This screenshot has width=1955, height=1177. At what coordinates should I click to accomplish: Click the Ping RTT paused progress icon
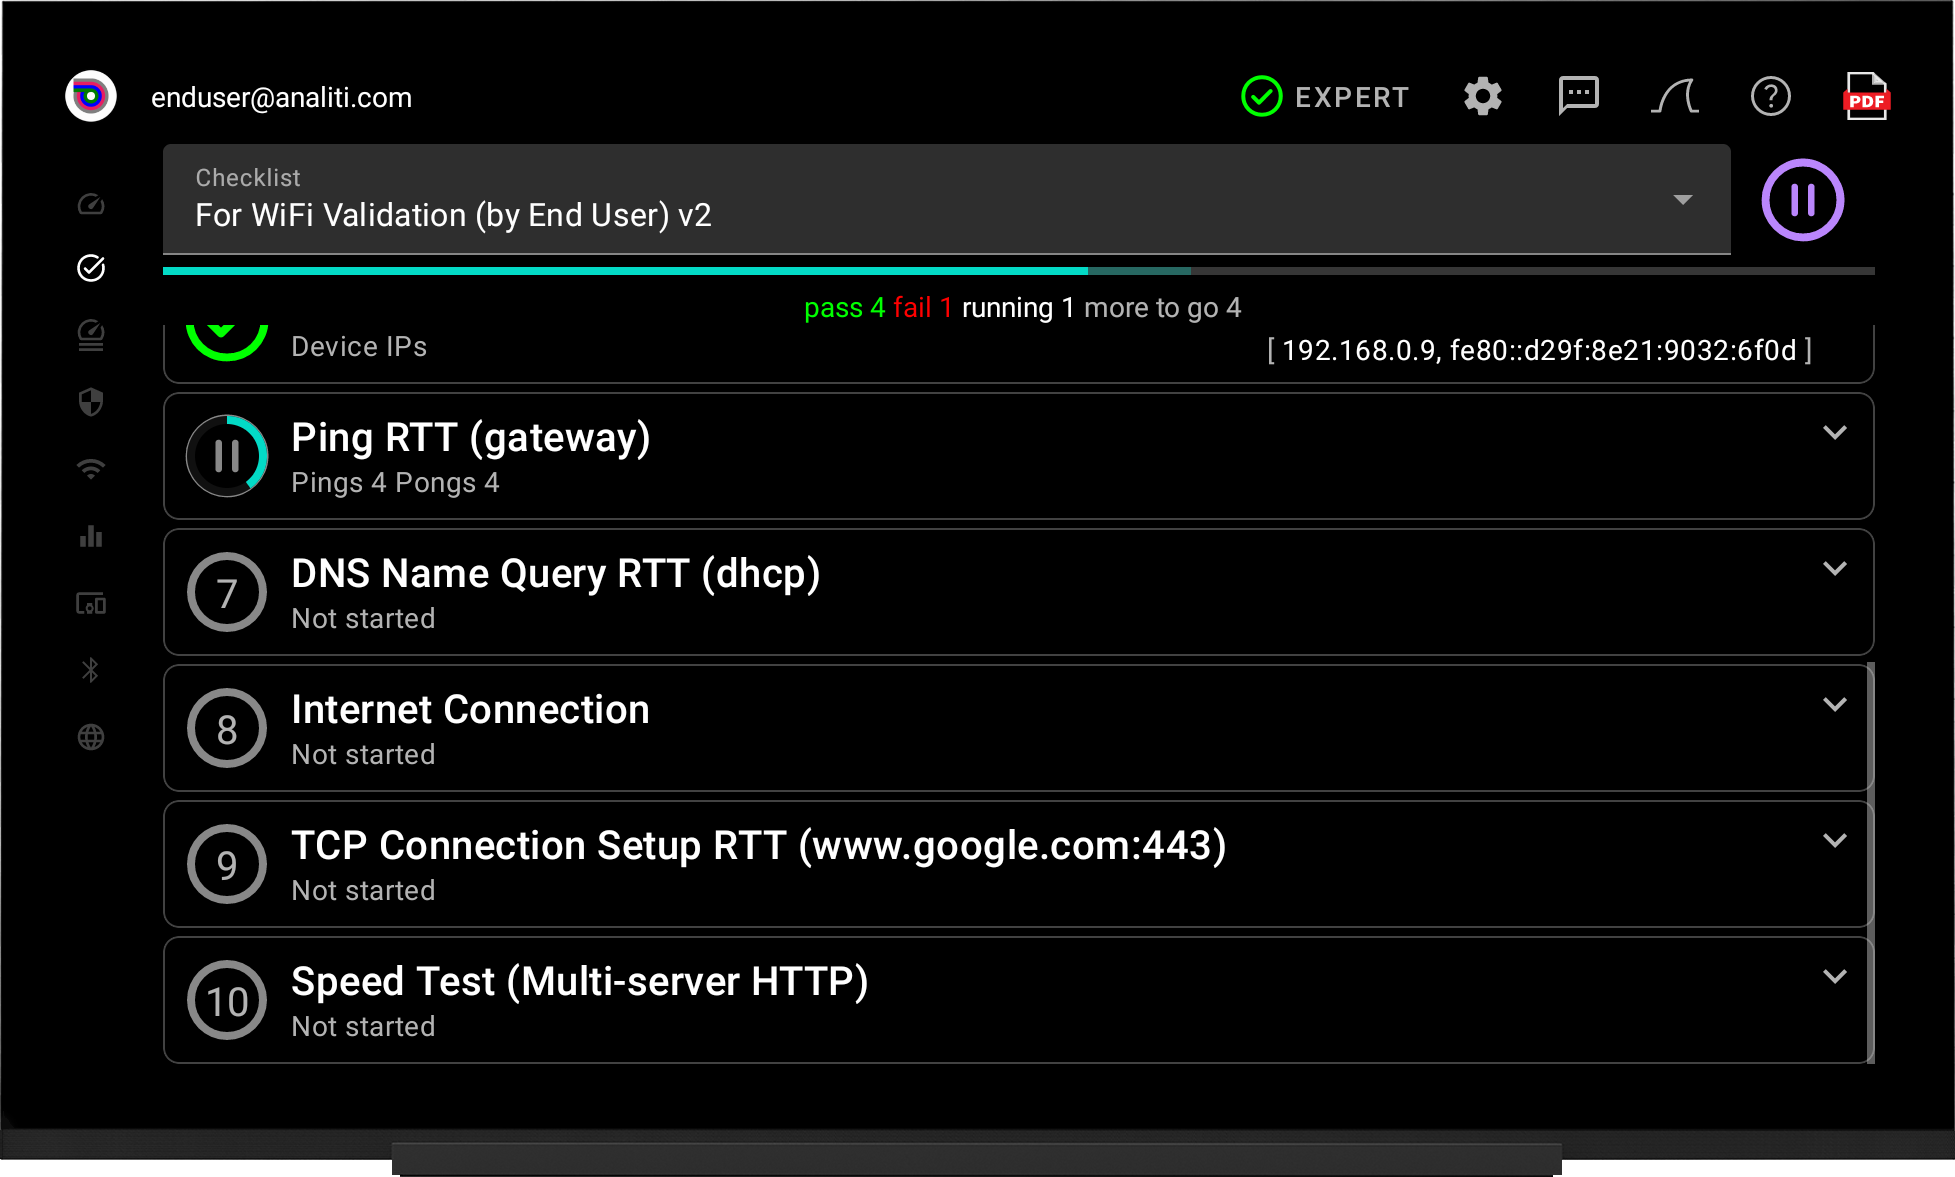pyautogui.click(x=227, y=456)
